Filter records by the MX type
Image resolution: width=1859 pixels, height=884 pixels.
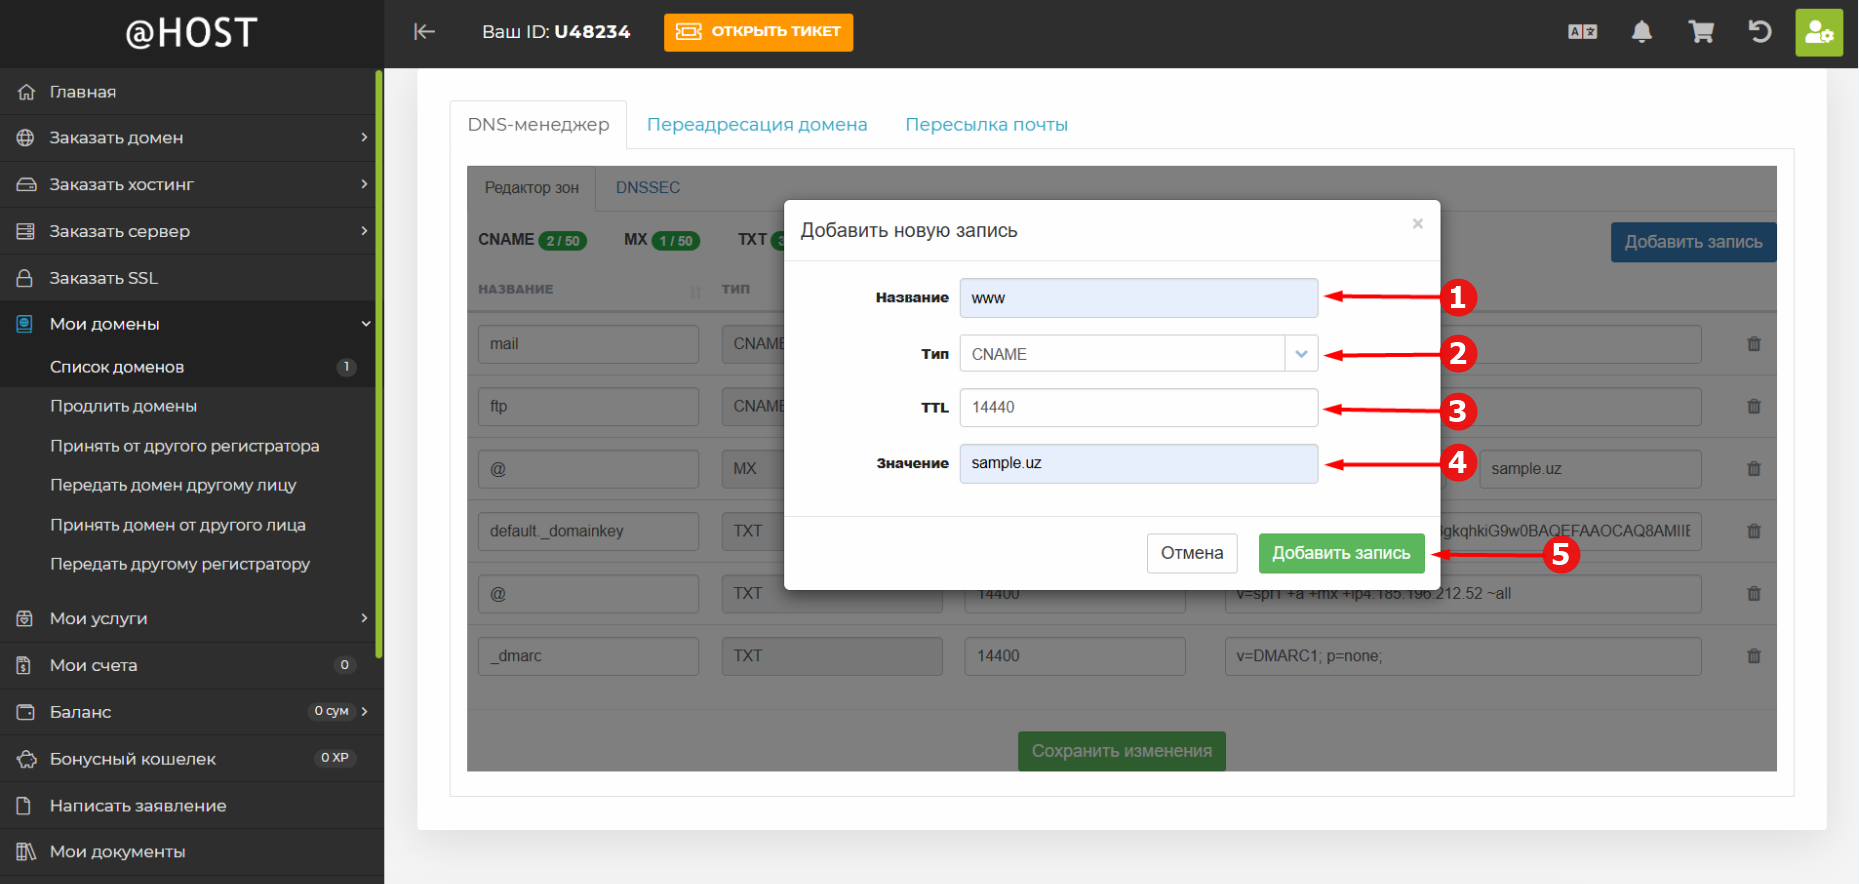tap(662, 240)
